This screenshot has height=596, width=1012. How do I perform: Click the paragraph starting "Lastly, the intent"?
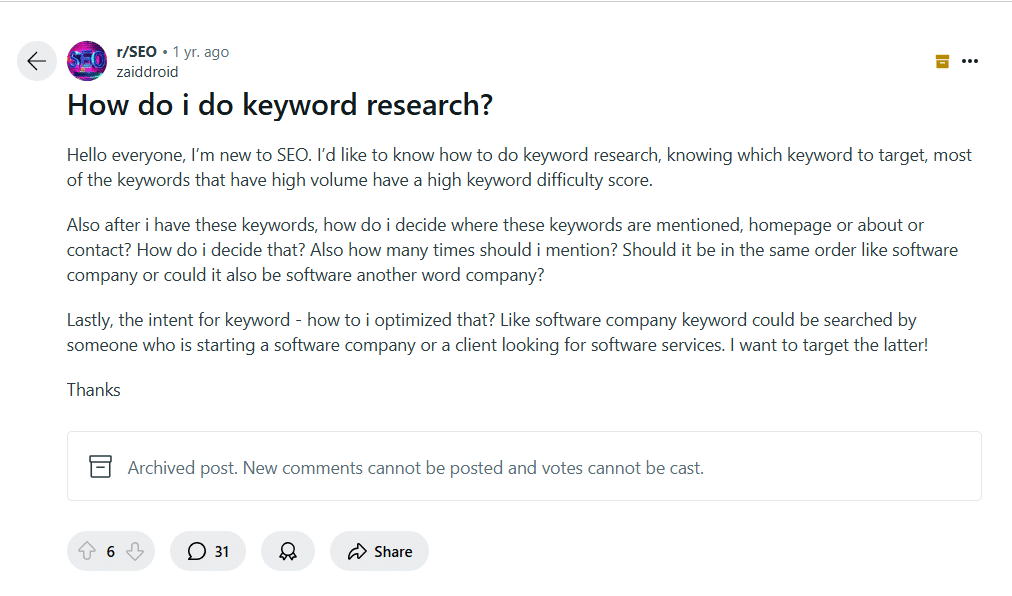tap(497, 332)
